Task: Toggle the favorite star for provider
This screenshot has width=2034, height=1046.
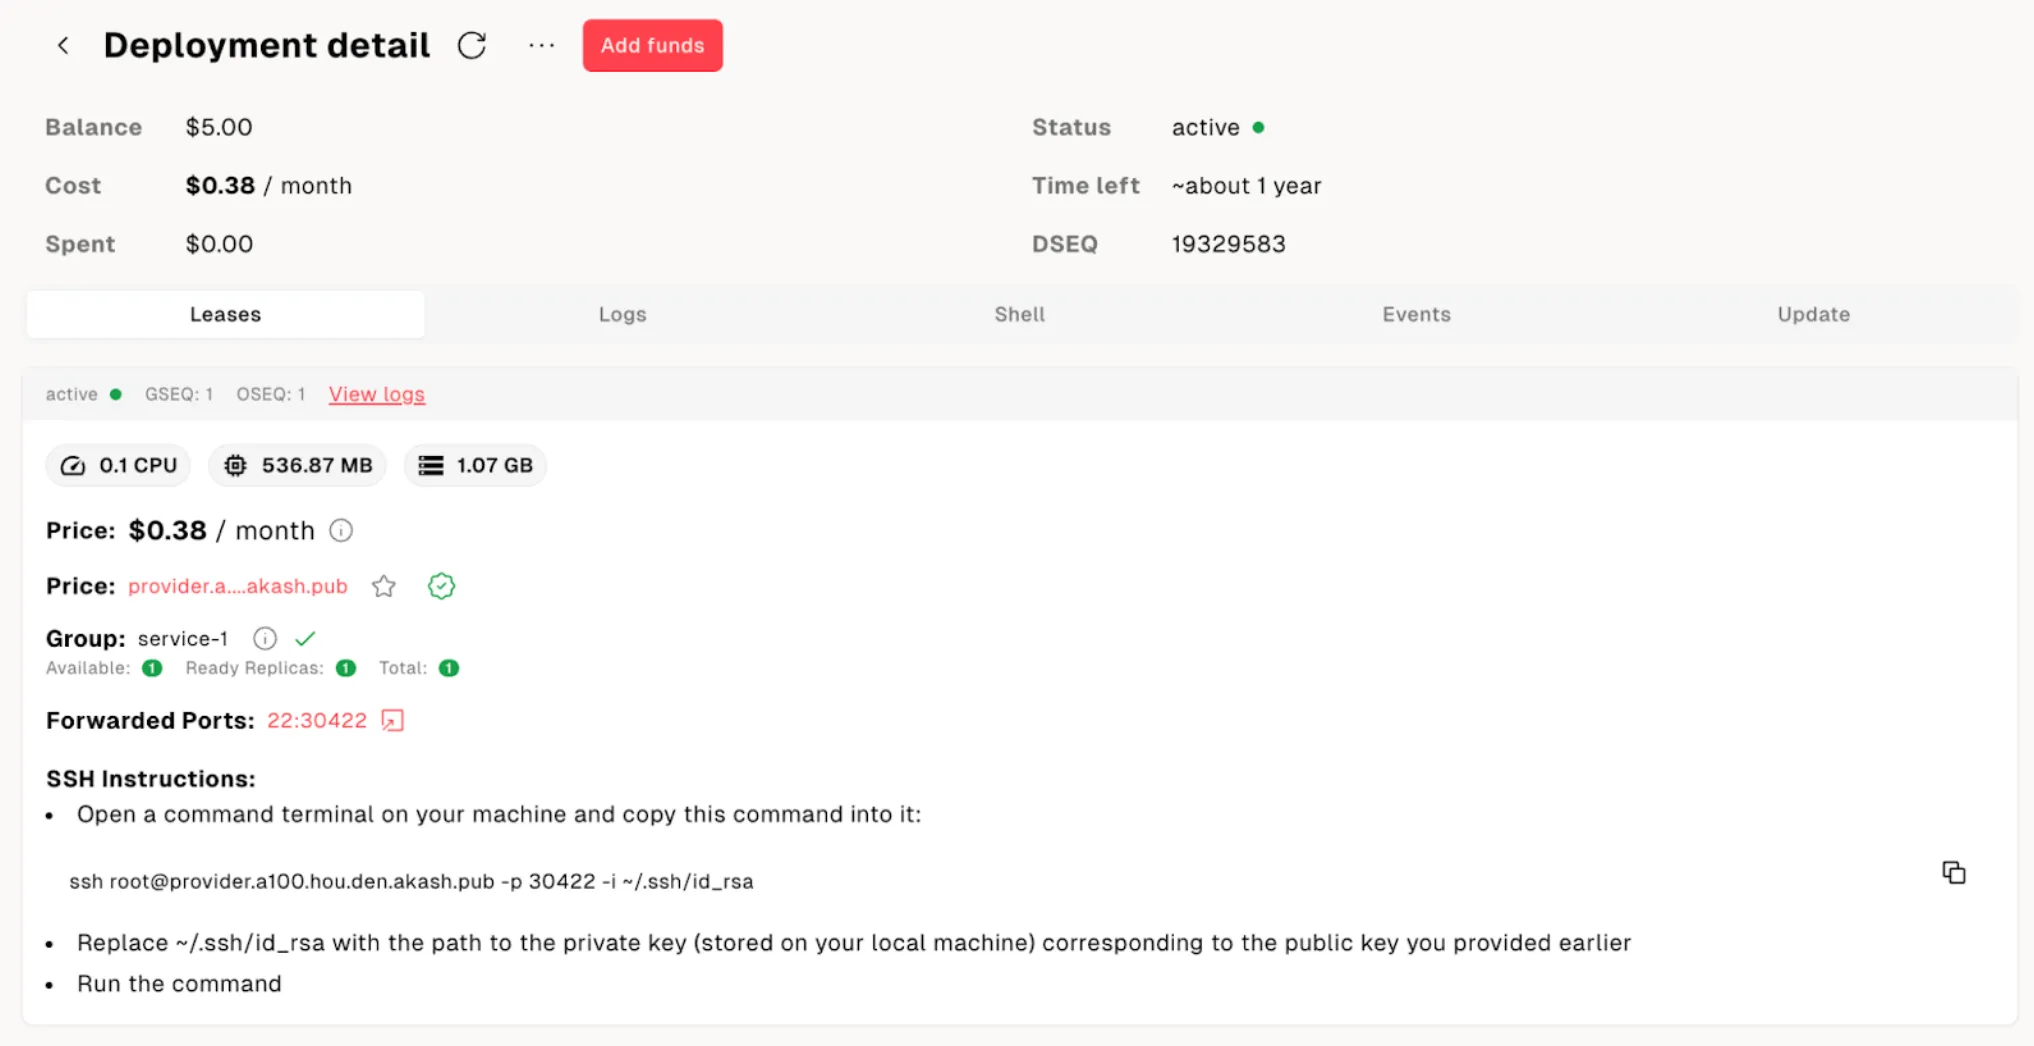Action: (384, 586)
